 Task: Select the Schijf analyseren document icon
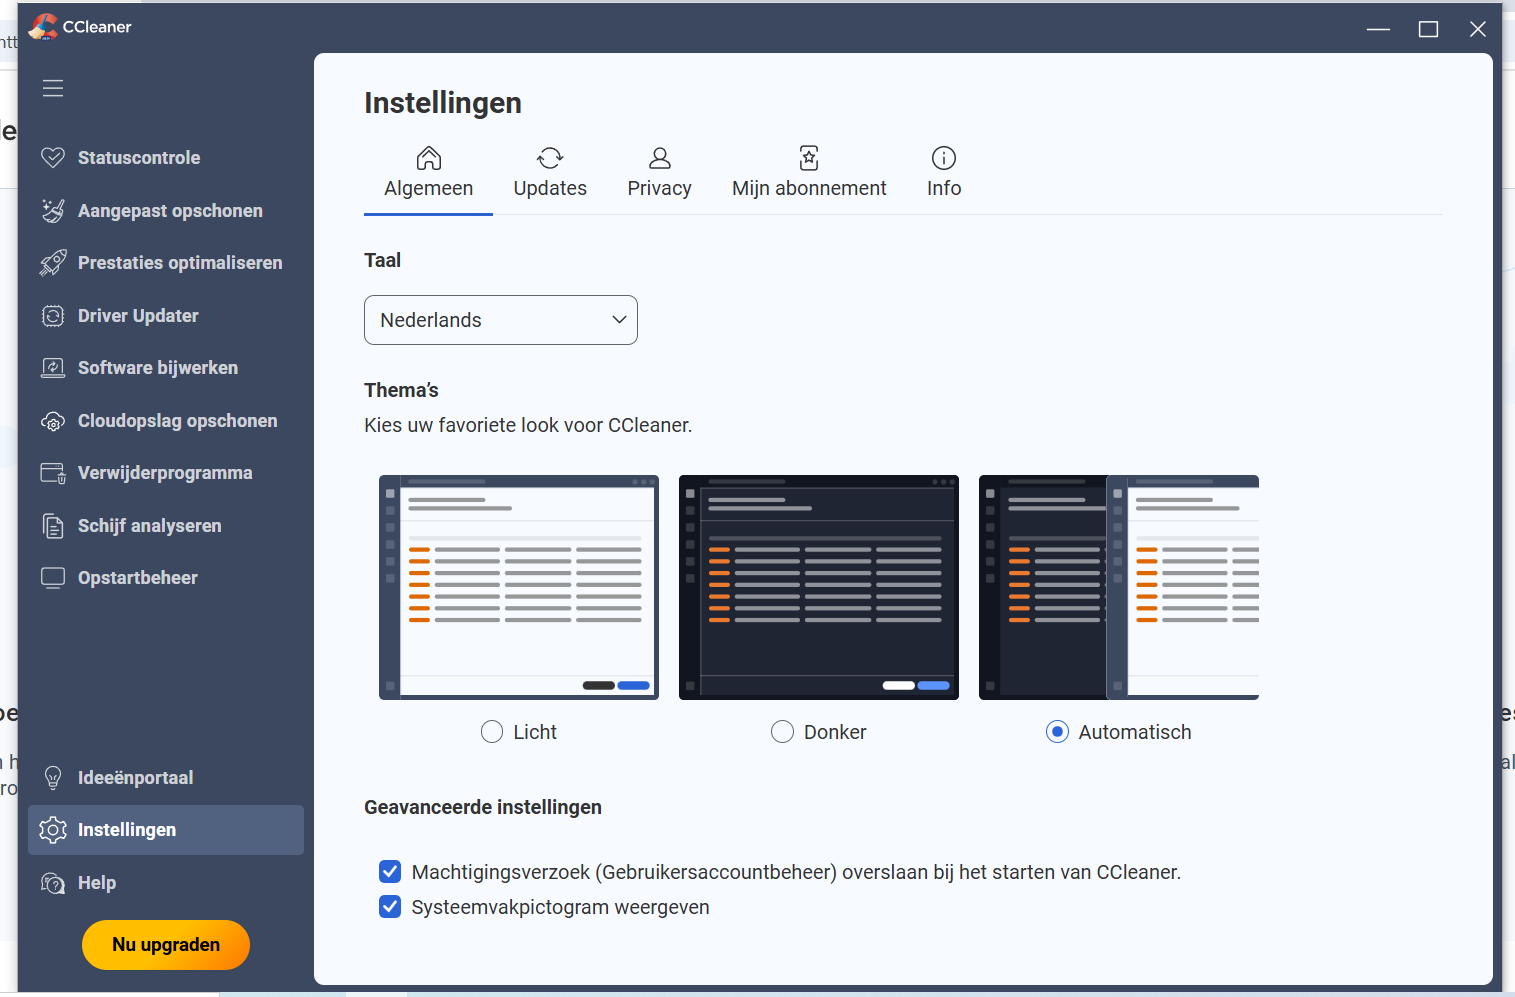pos(53,526)
